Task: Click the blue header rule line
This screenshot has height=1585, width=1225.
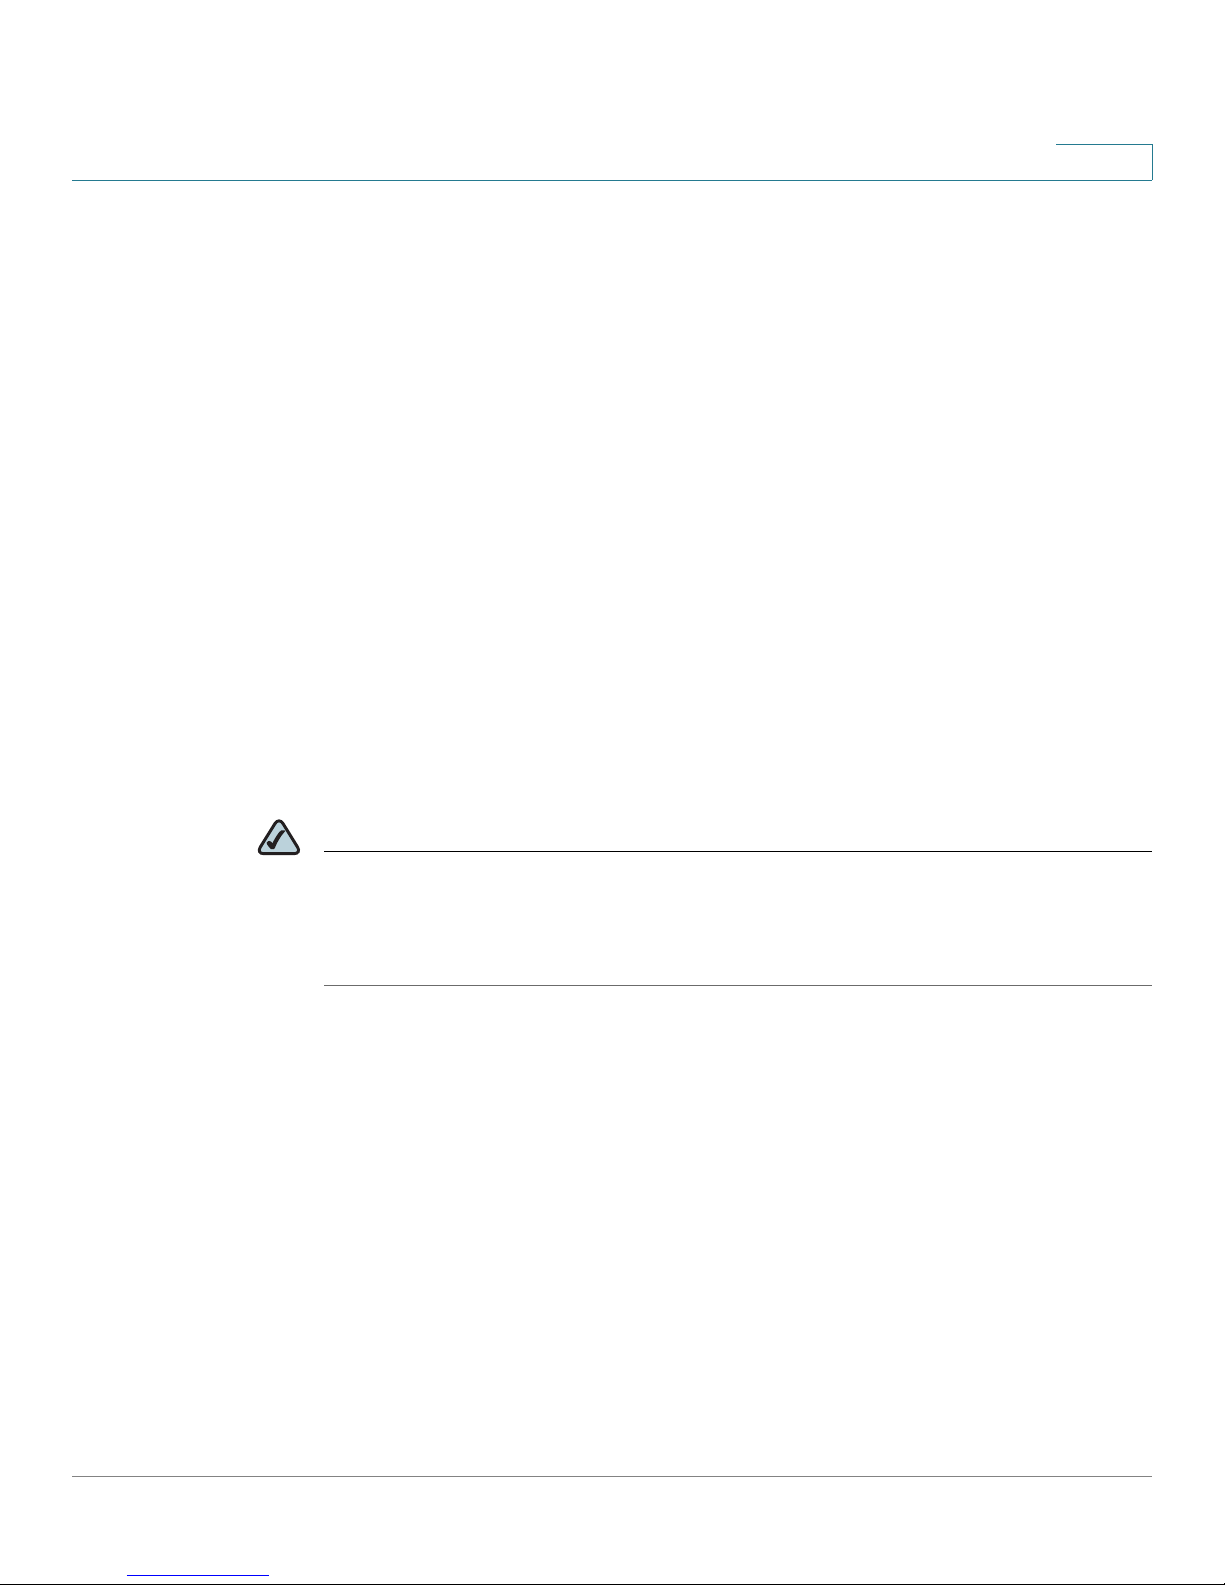Action: coord(612,180)
